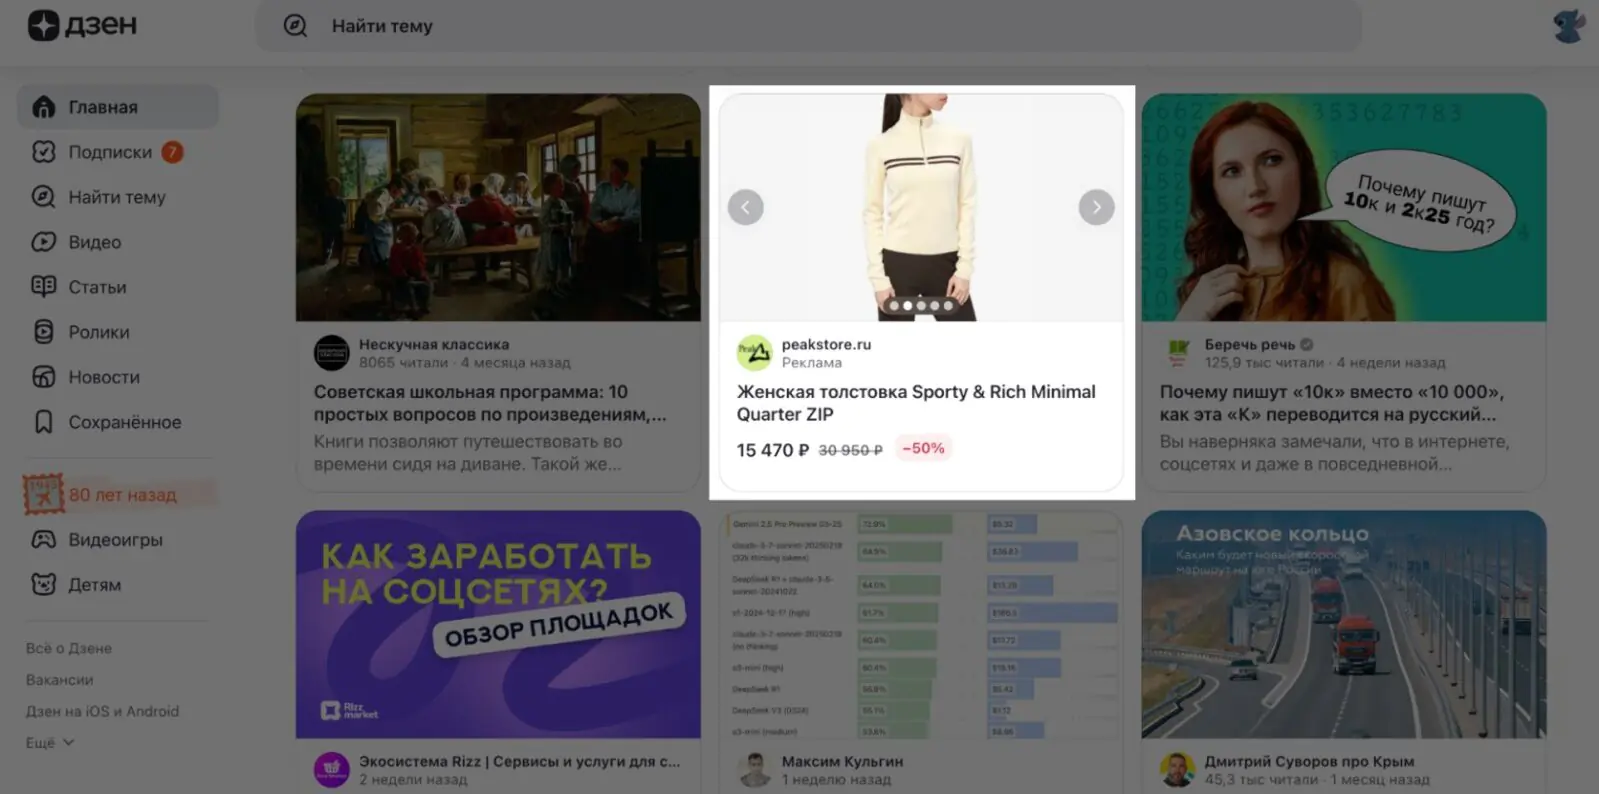This screenshot has height=794, width=1599.
Task: Open the Нескучная классика channel name
Action: (434, 344)
